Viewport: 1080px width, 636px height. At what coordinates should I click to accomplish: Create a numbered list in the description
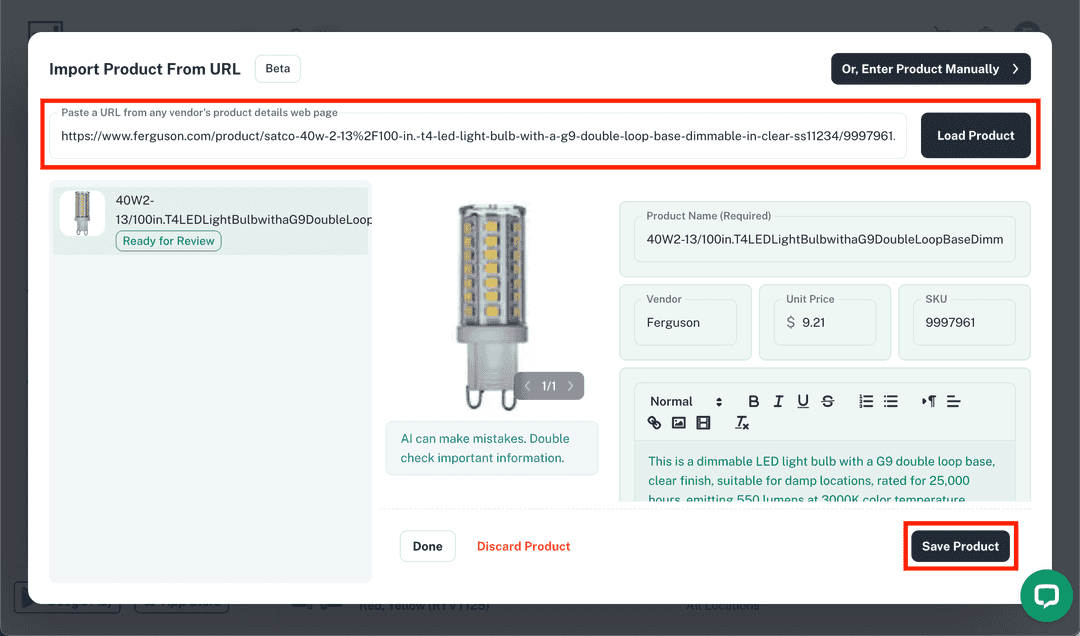click(866, 400)
